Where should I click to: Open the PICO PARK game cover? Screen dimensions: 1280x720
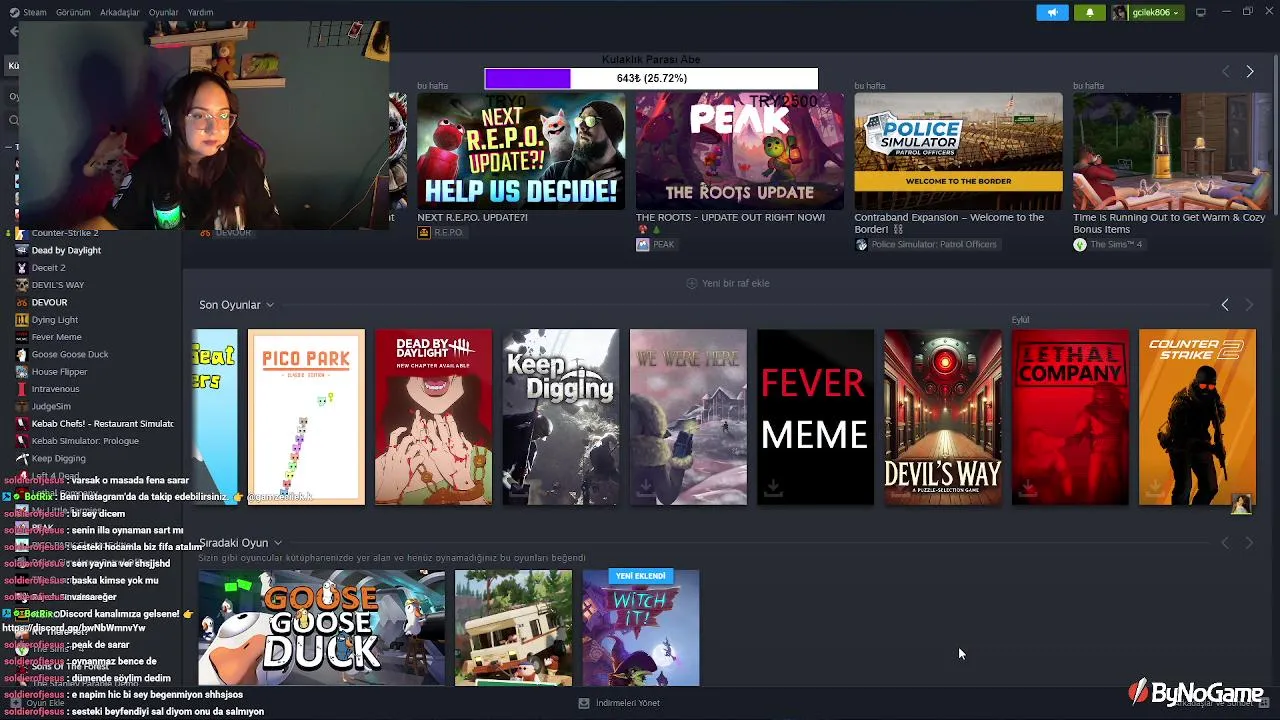306,417
